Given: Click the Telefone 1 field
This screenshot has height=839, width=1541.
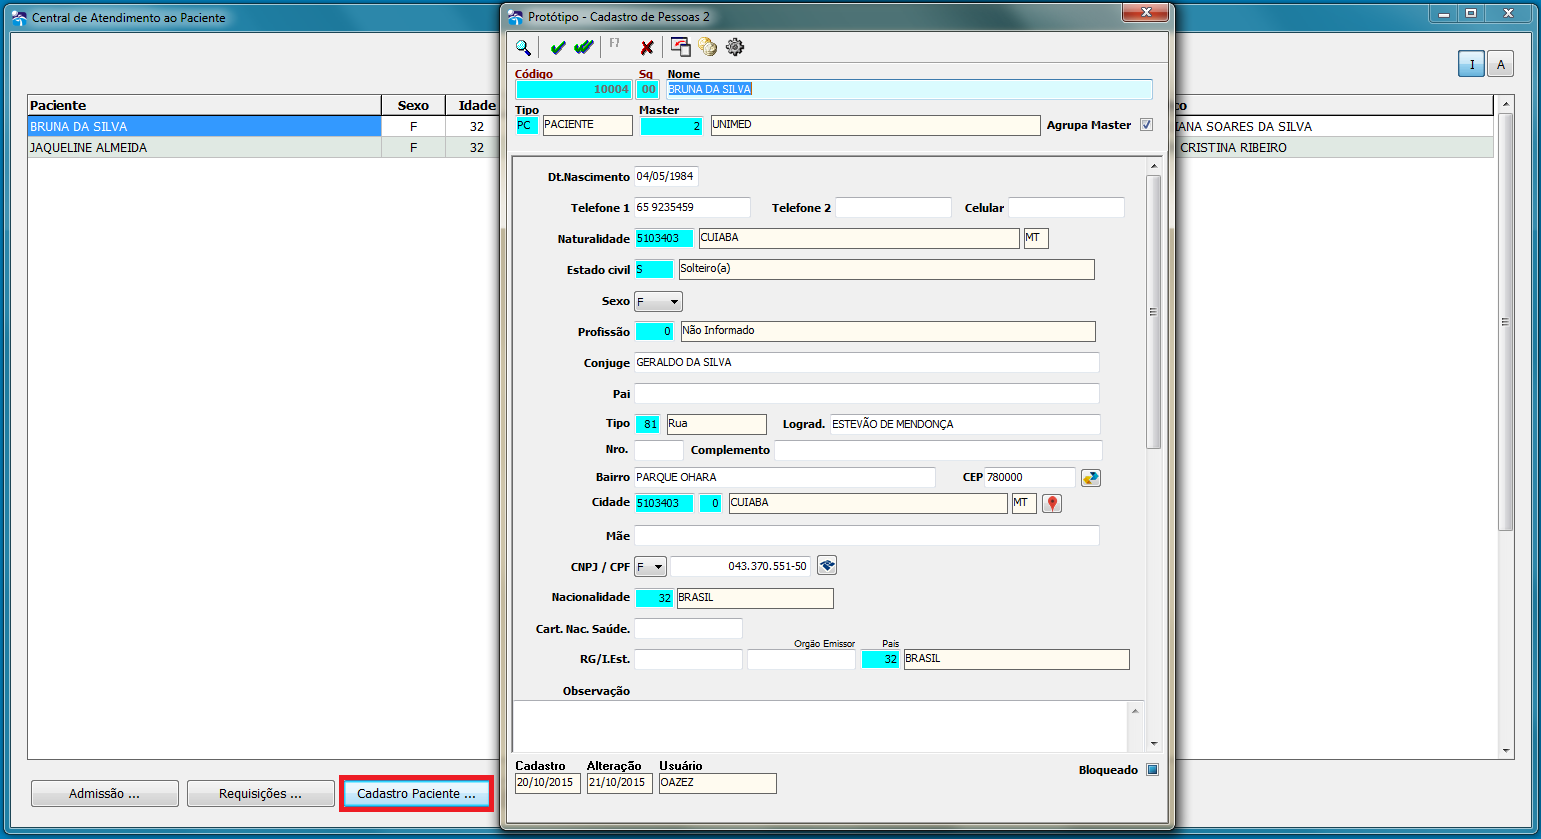Looking at the screenshot, I should pyautogui.click(x=692, y=207).
